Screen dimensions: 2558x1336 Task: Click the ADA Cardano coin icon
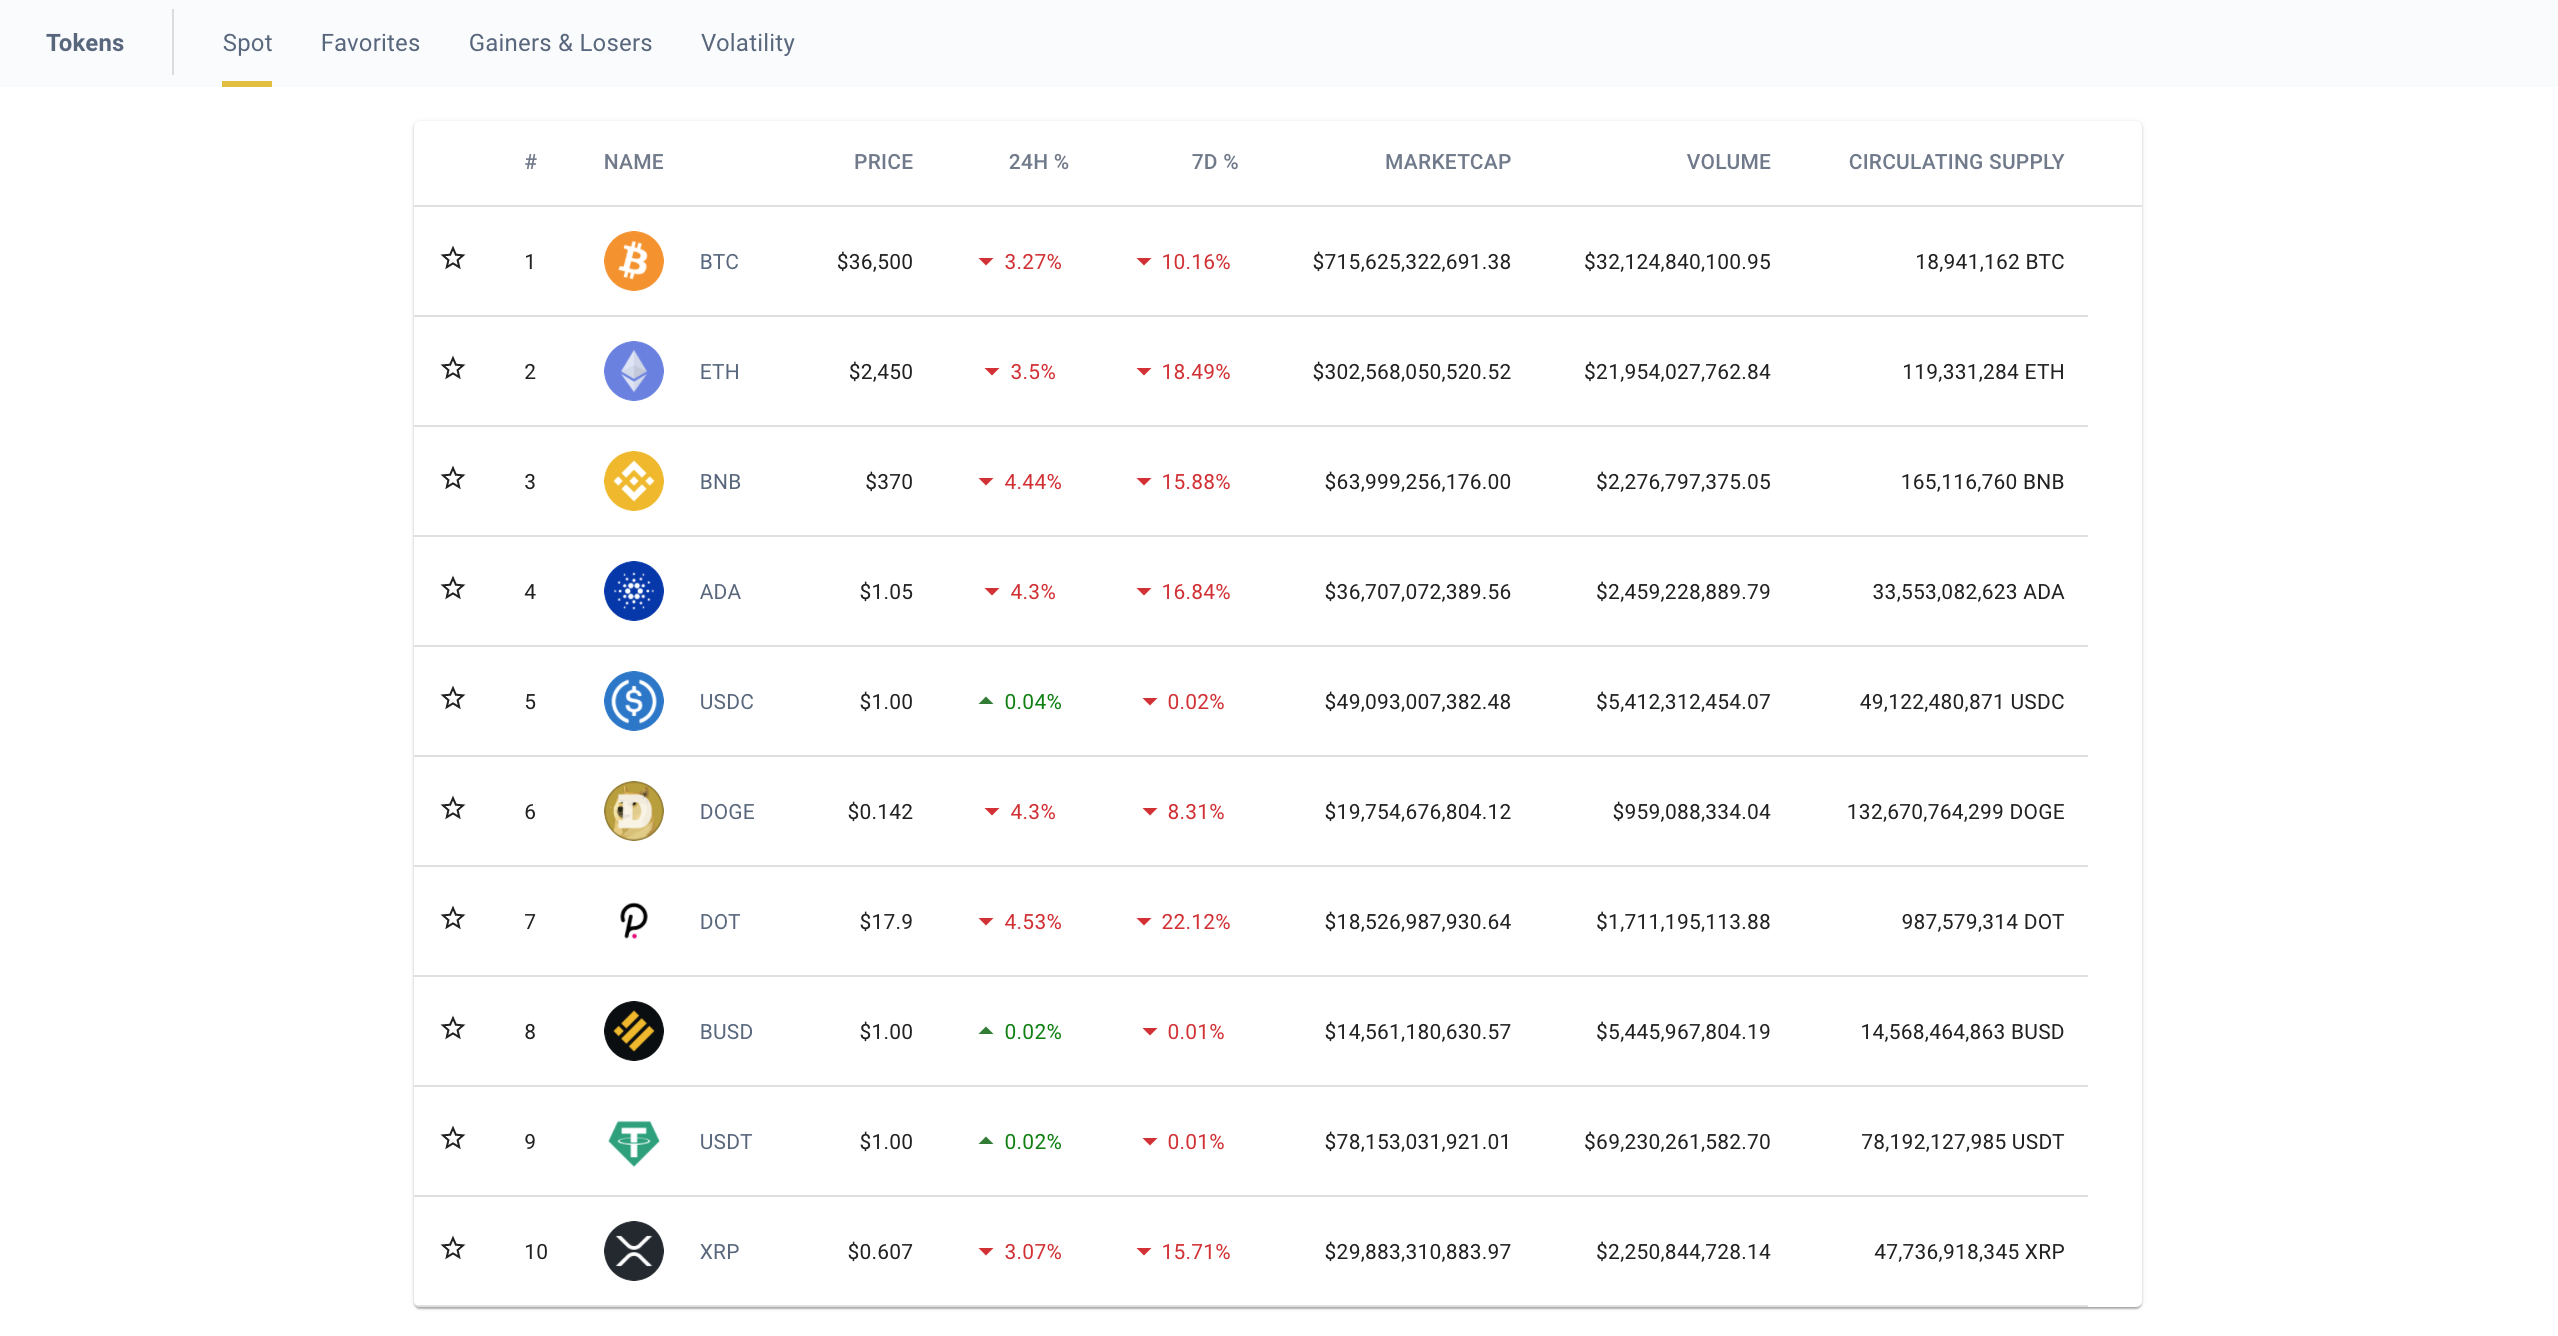(633, 591)
